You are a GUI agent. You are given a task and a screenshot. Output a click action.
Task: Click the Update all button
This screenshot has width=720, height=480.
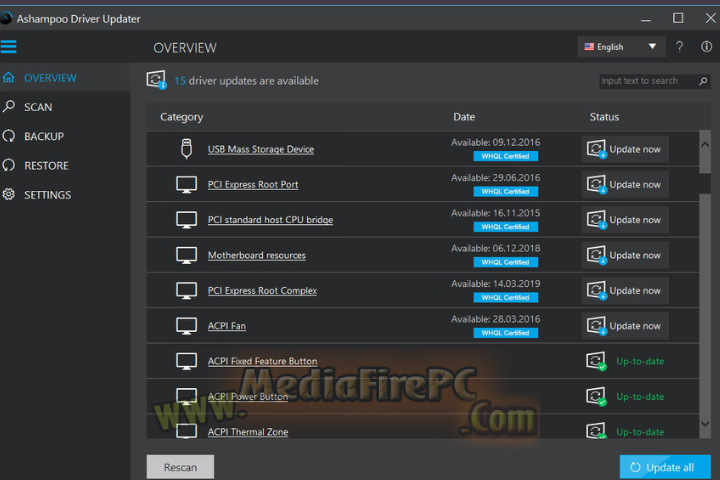[665, 467]
